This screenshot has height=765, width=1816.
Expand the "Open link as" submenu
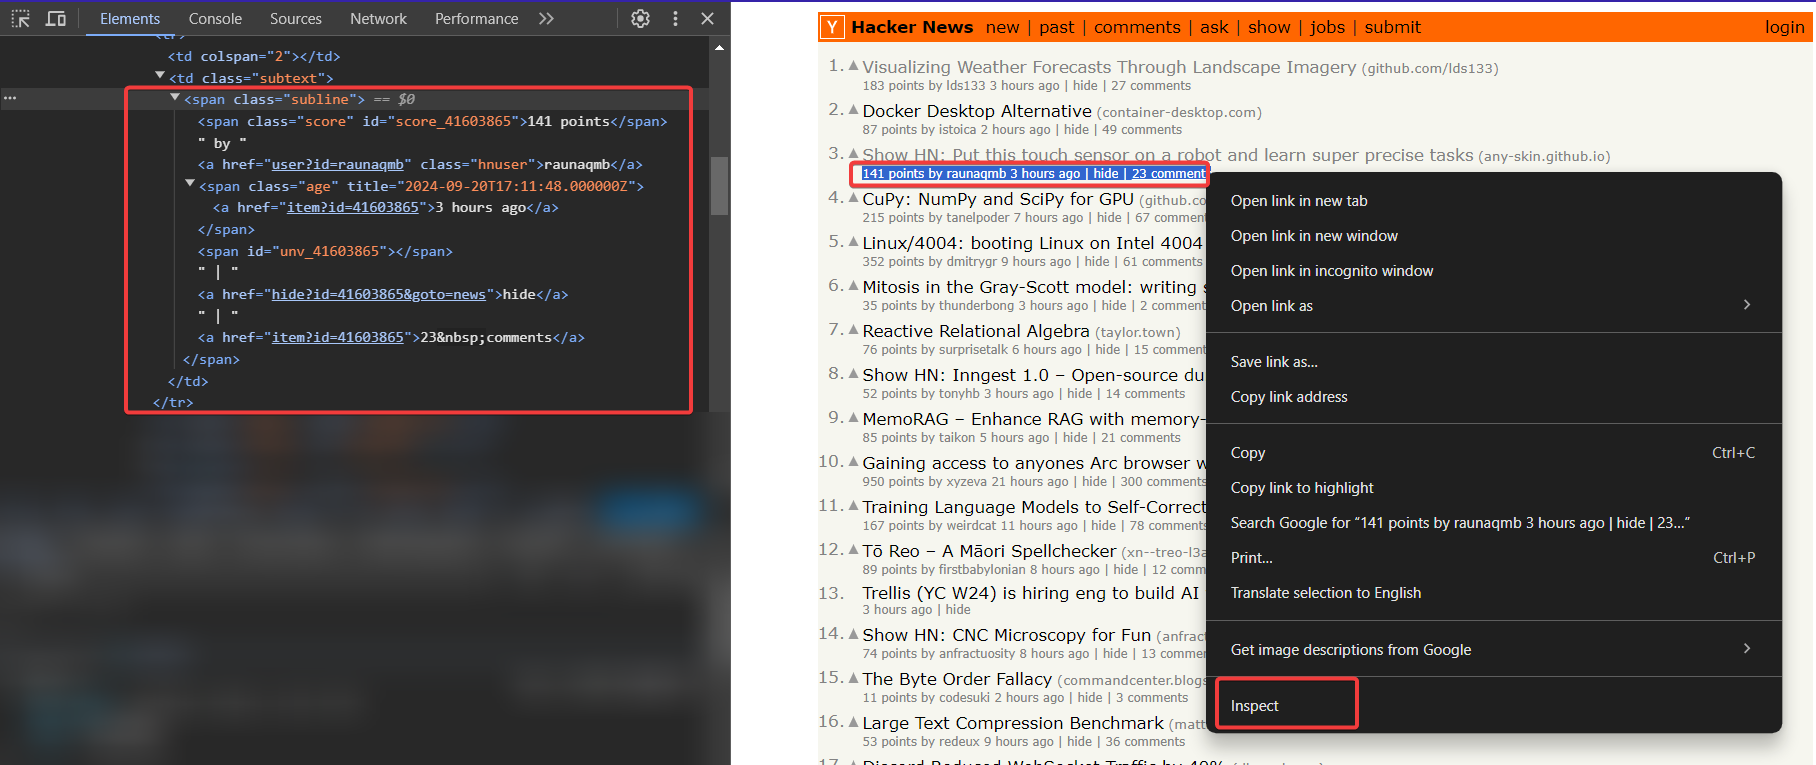(1746, 305)
